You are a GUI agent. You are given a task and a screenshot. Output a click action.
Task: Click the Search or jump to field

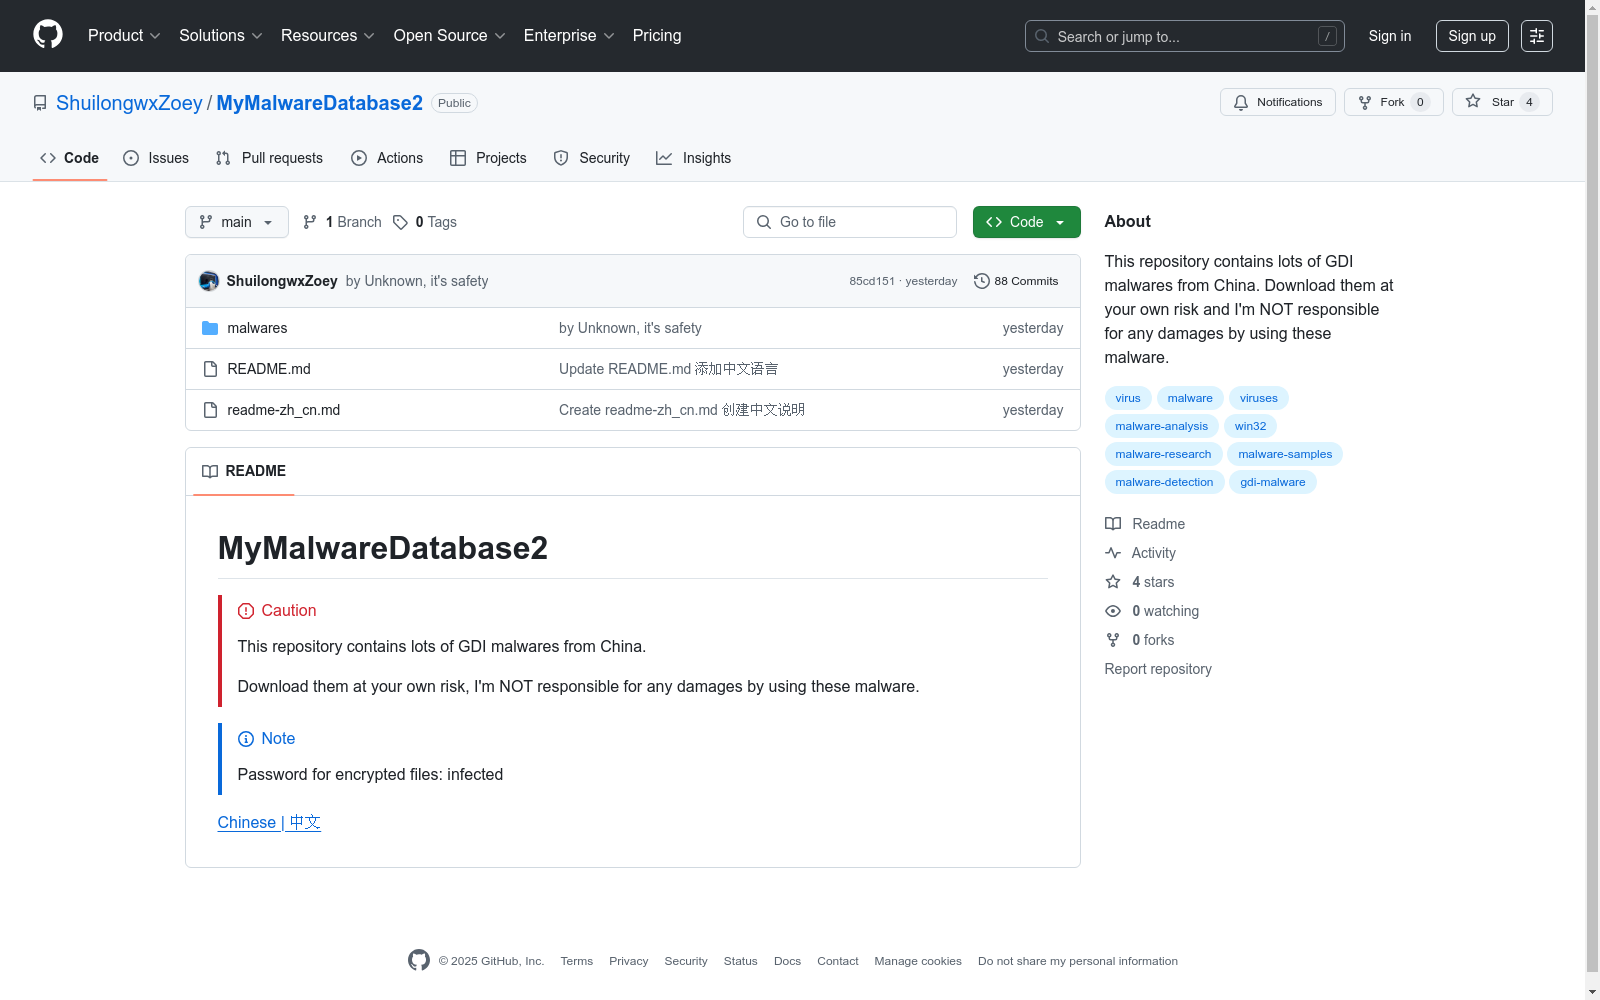click(1185, 36)
